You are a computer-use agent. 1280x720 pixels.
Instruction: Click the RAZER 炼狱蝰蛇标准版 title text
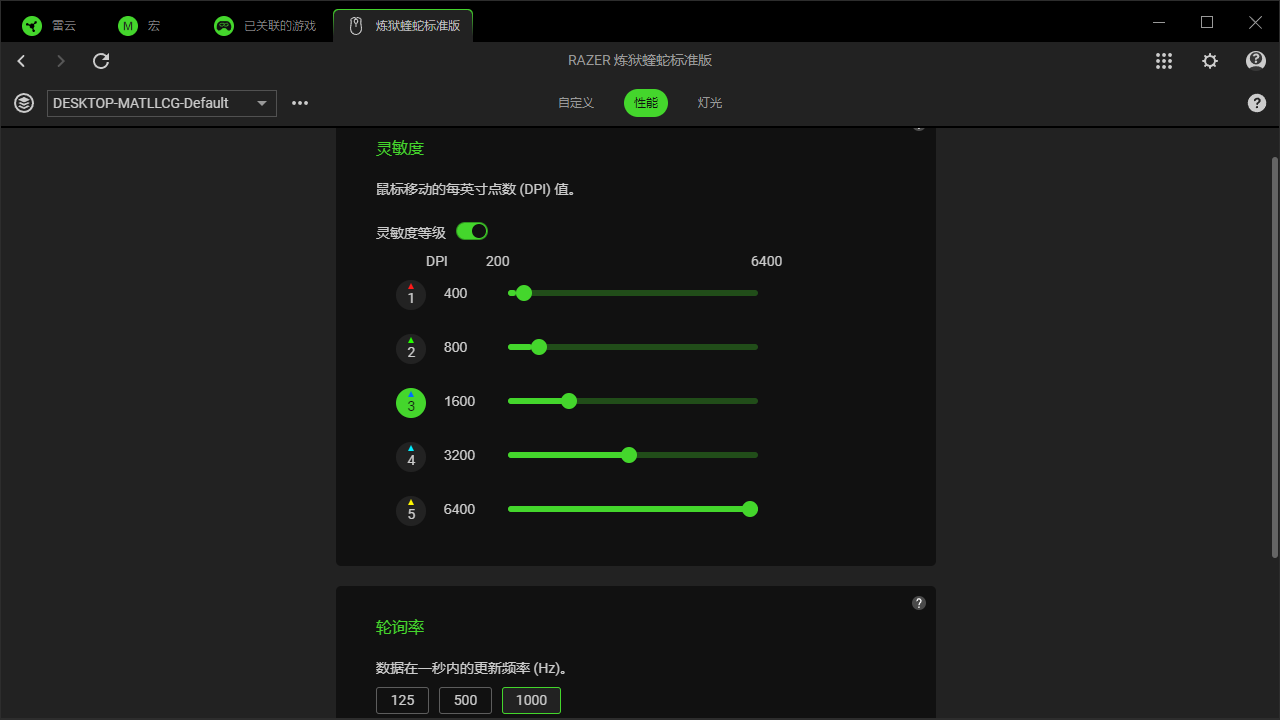point(640,61)
